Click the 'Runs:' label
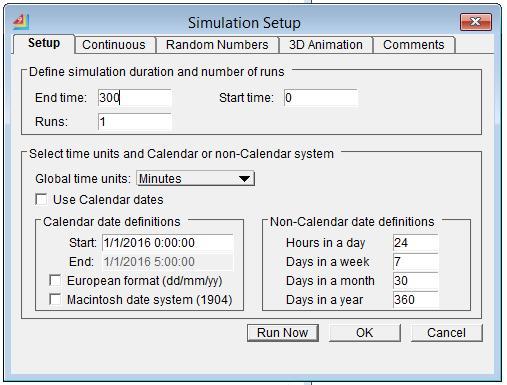507x385 pixels. click(x=51, y=122)
